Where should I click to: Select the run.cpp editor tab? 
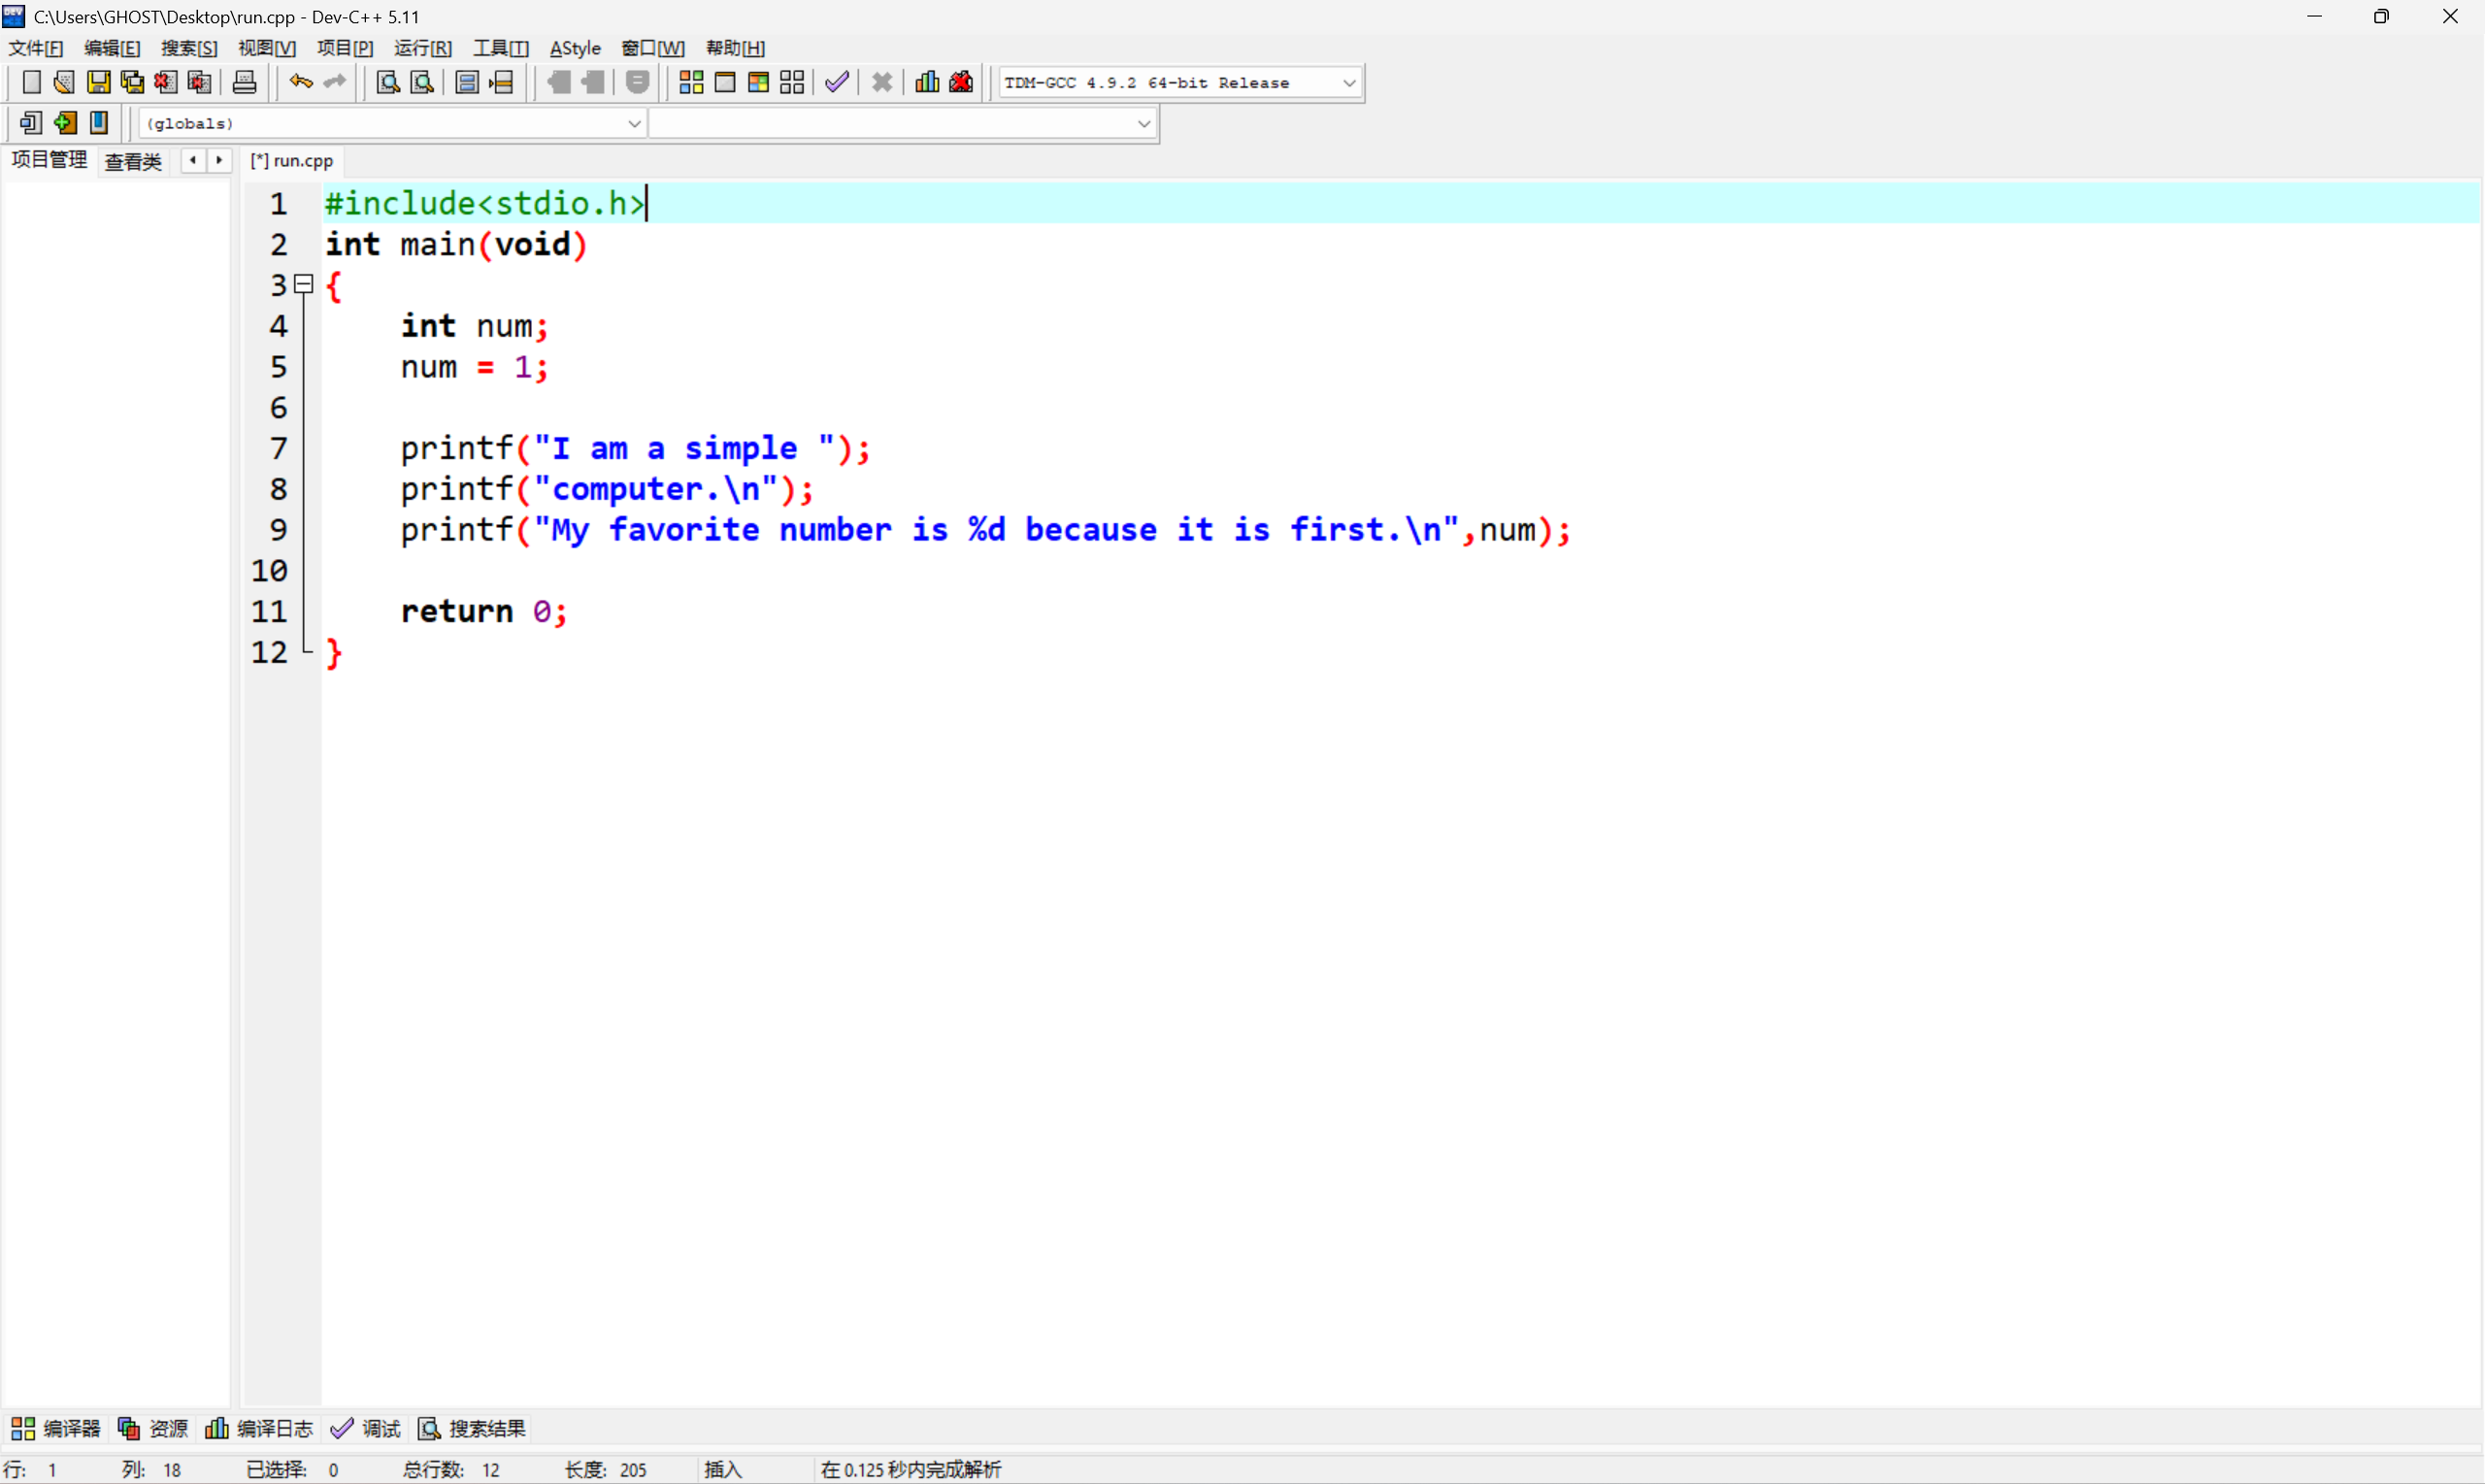(x=292, y=161)
